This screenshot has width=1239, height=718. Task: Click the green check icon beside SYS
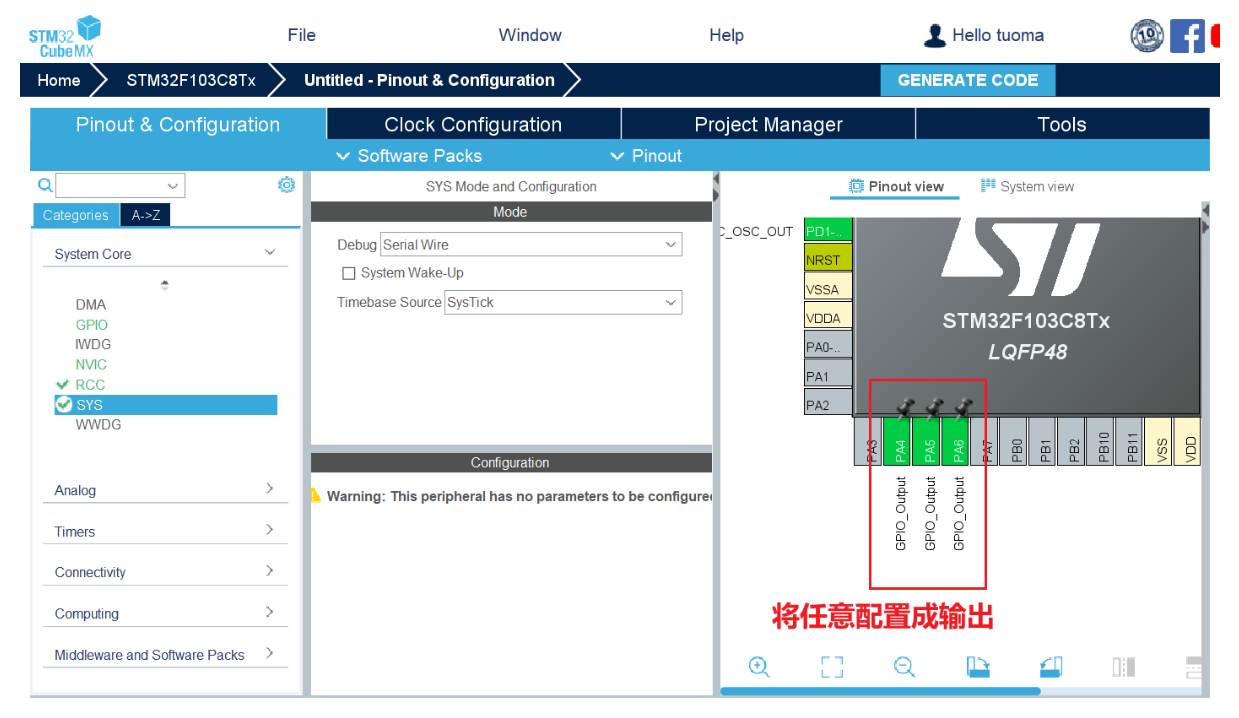[64, 404]
